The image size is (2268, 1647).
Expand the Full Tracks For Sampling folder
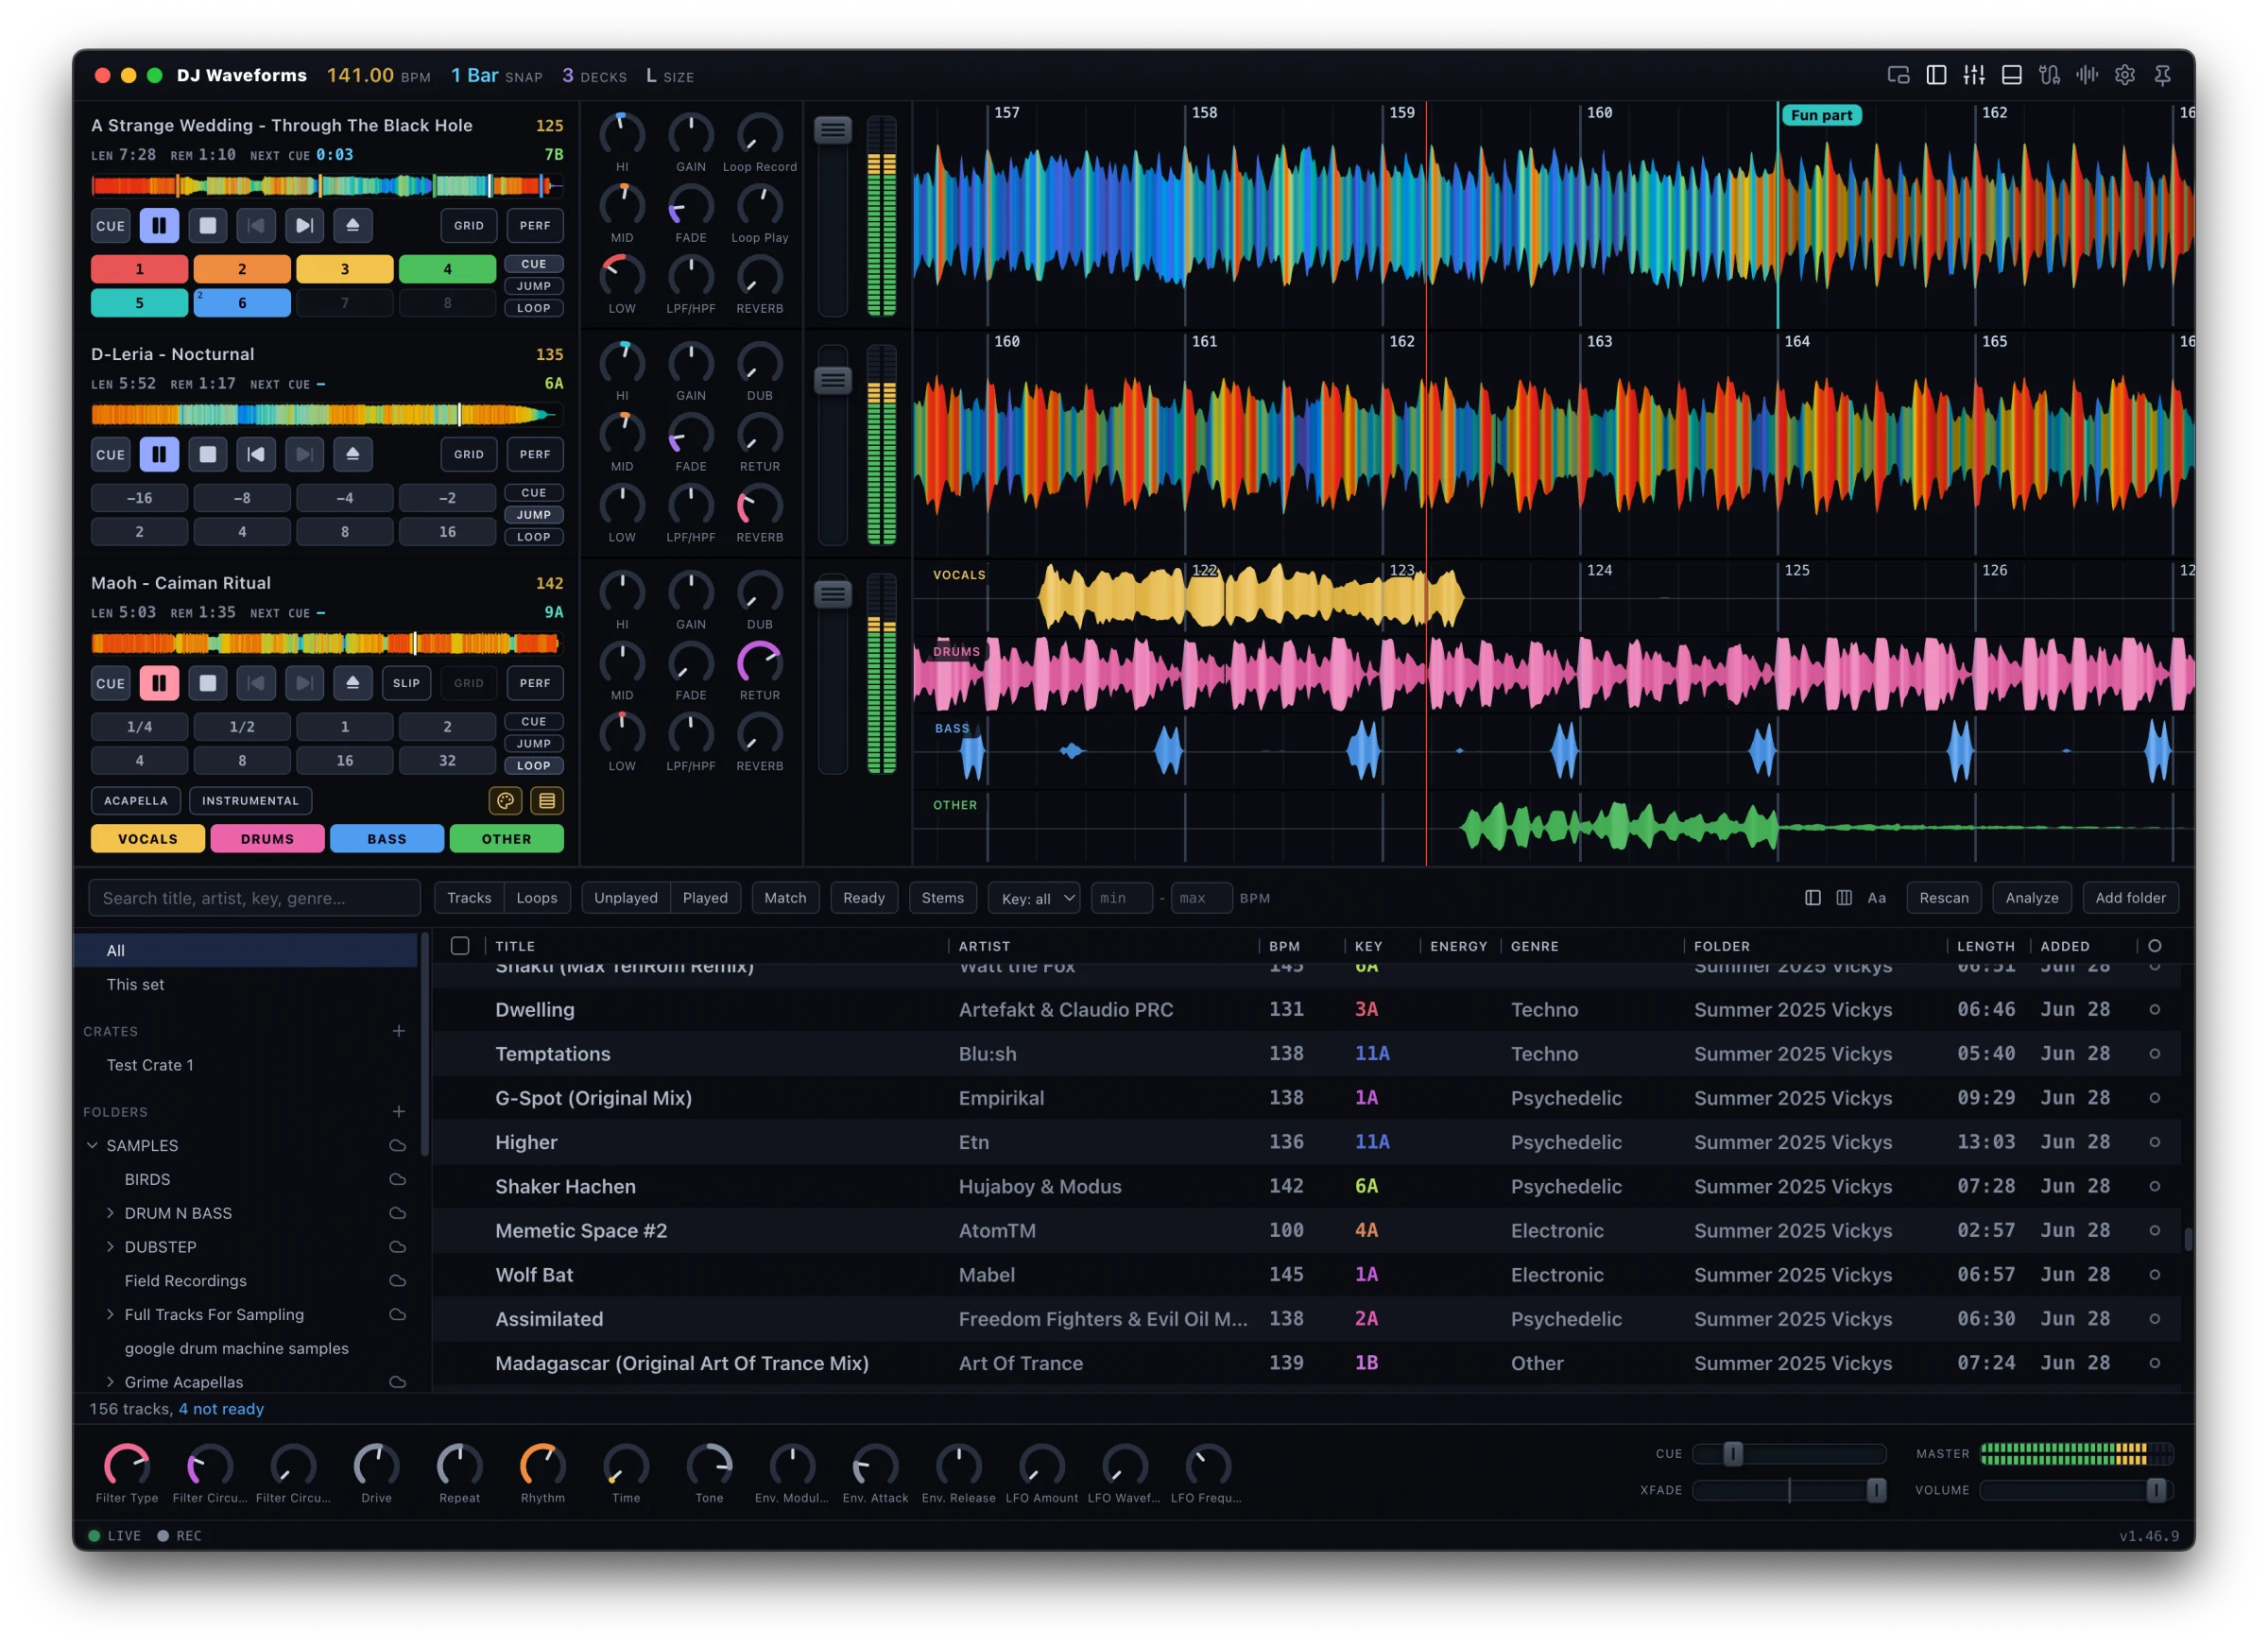pyautogui.click(x=110, y=1315)
